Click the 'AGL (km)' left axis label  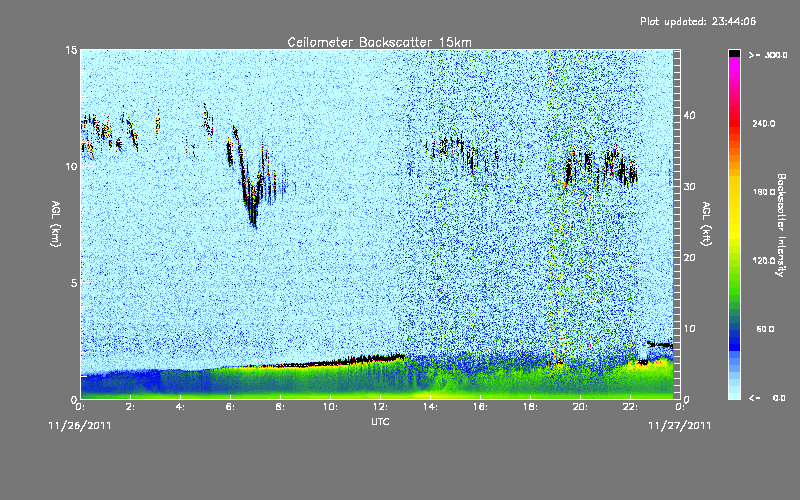[56, 224]
